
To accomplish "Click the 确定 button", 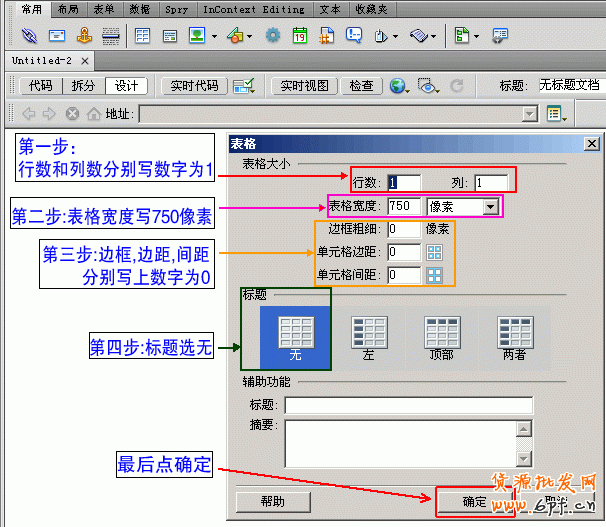I will point(474,502).
